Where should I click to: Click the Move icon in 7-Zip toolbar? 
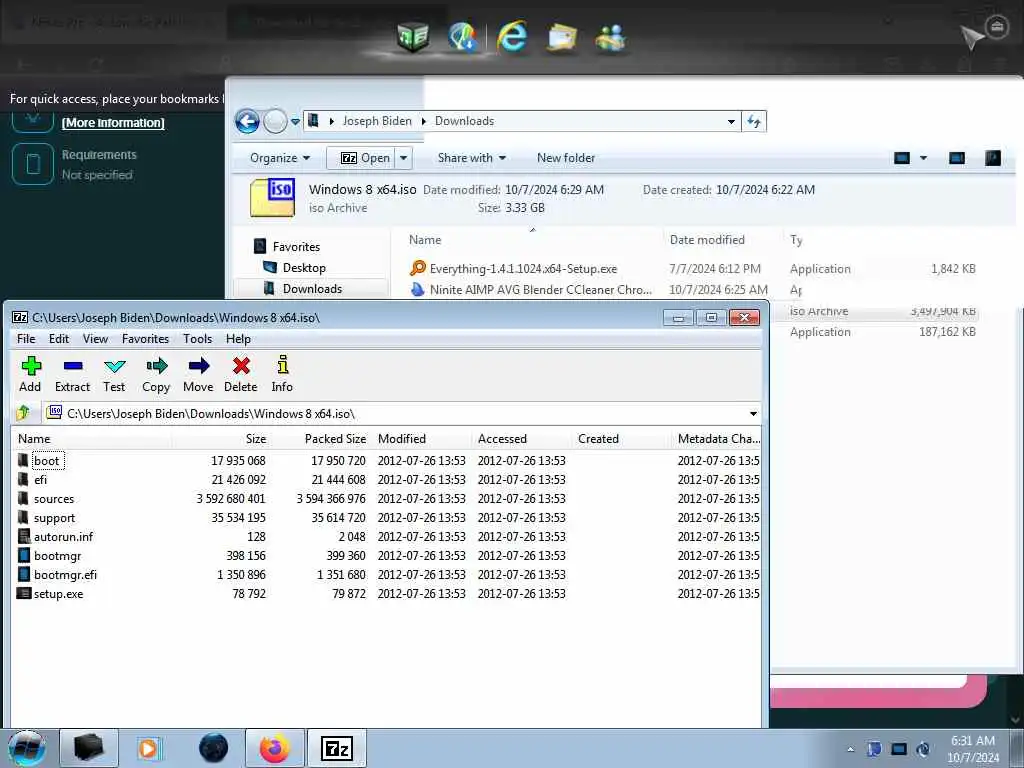[x=198, y=374]
